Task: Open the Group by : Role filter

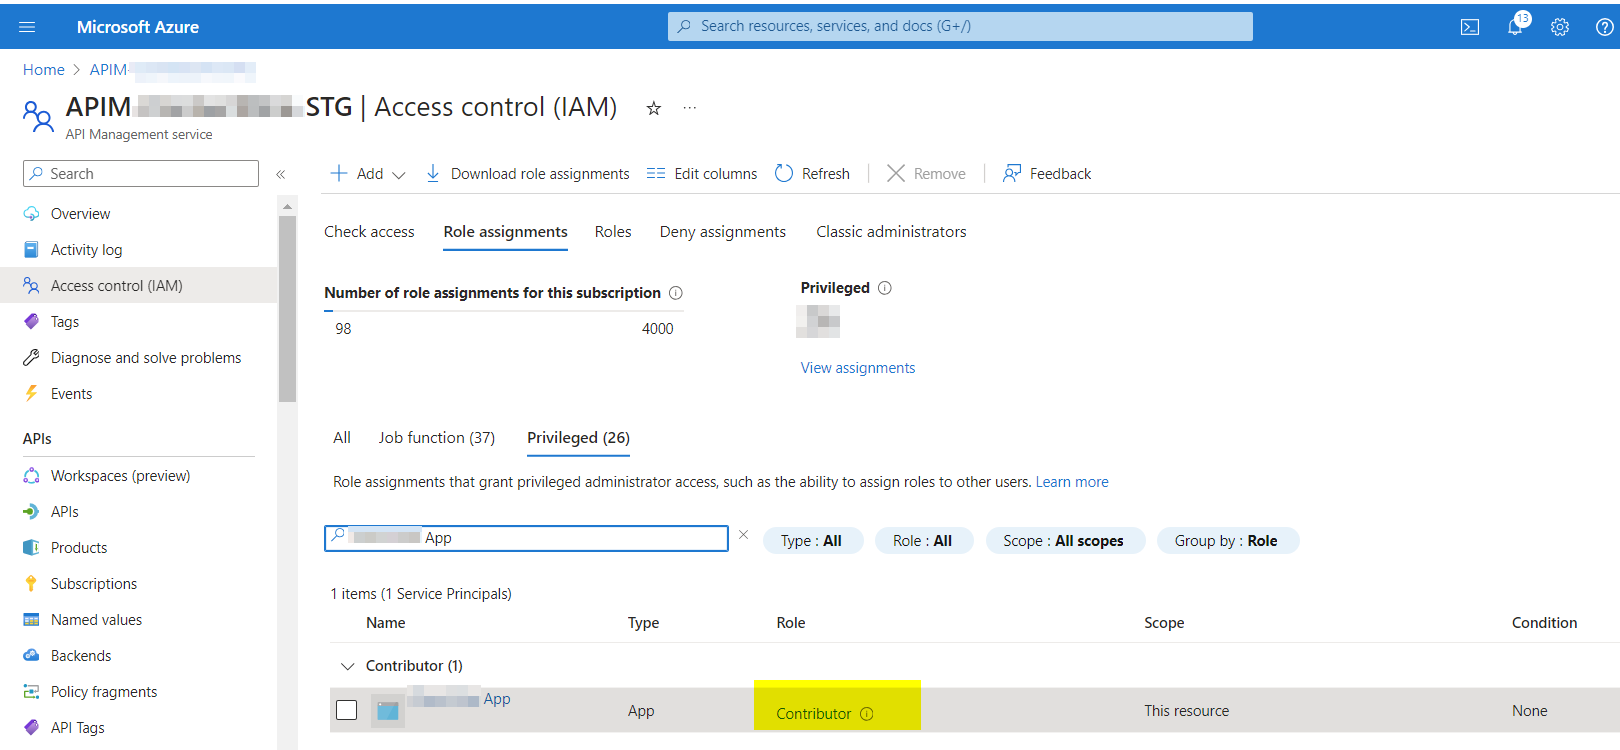Action: pos(1226,541)
